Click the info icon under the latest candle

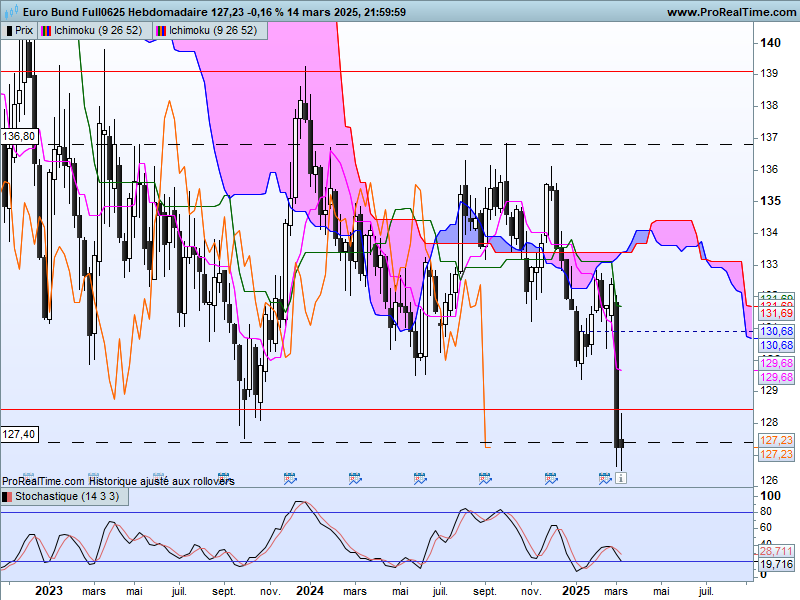(x=621, y=478)
